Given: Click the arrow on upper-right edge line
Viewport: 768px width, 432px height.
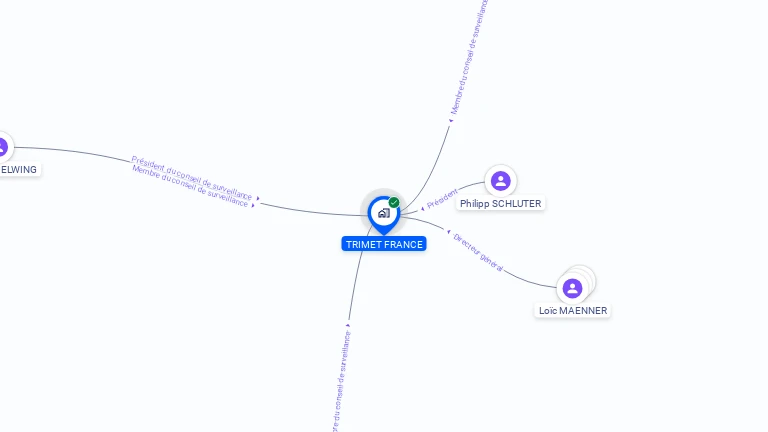Looking at the screenshot, I should [451, 120].
